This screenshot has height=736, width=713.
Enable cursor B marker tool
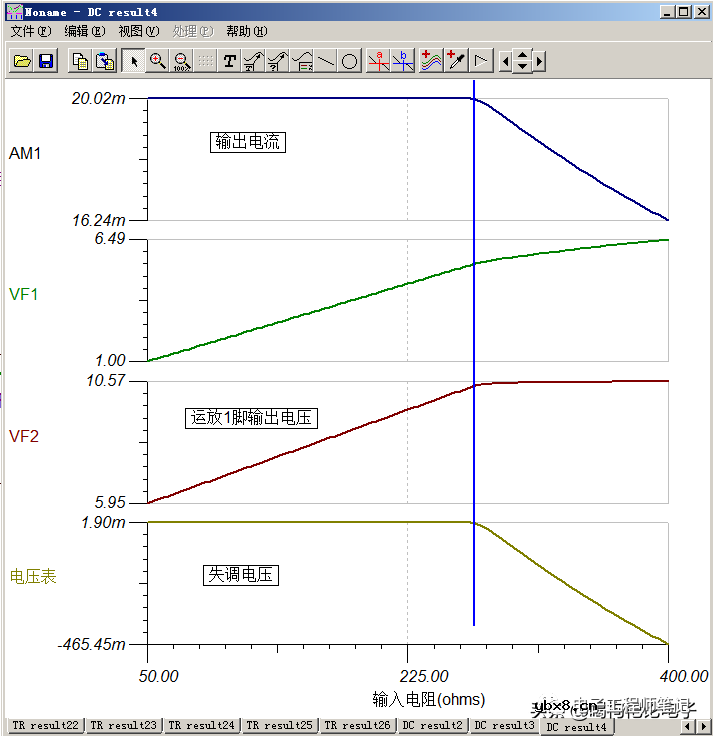coord(402,61)
